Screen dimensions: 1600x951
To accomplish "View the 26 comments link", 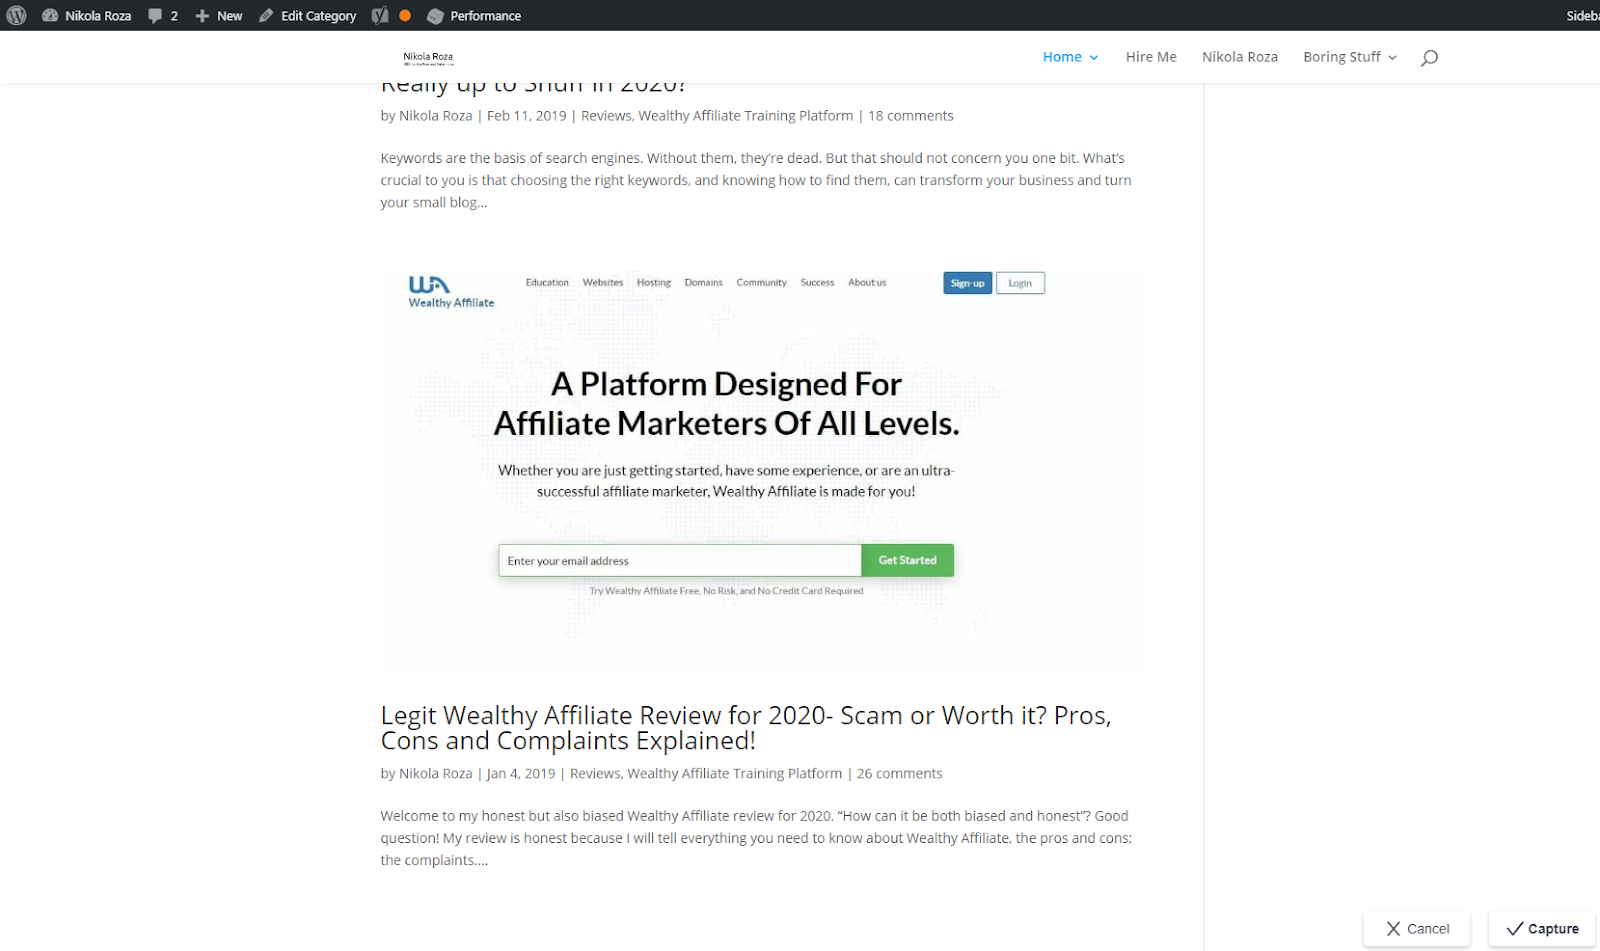I will click(x=900, y=774).
